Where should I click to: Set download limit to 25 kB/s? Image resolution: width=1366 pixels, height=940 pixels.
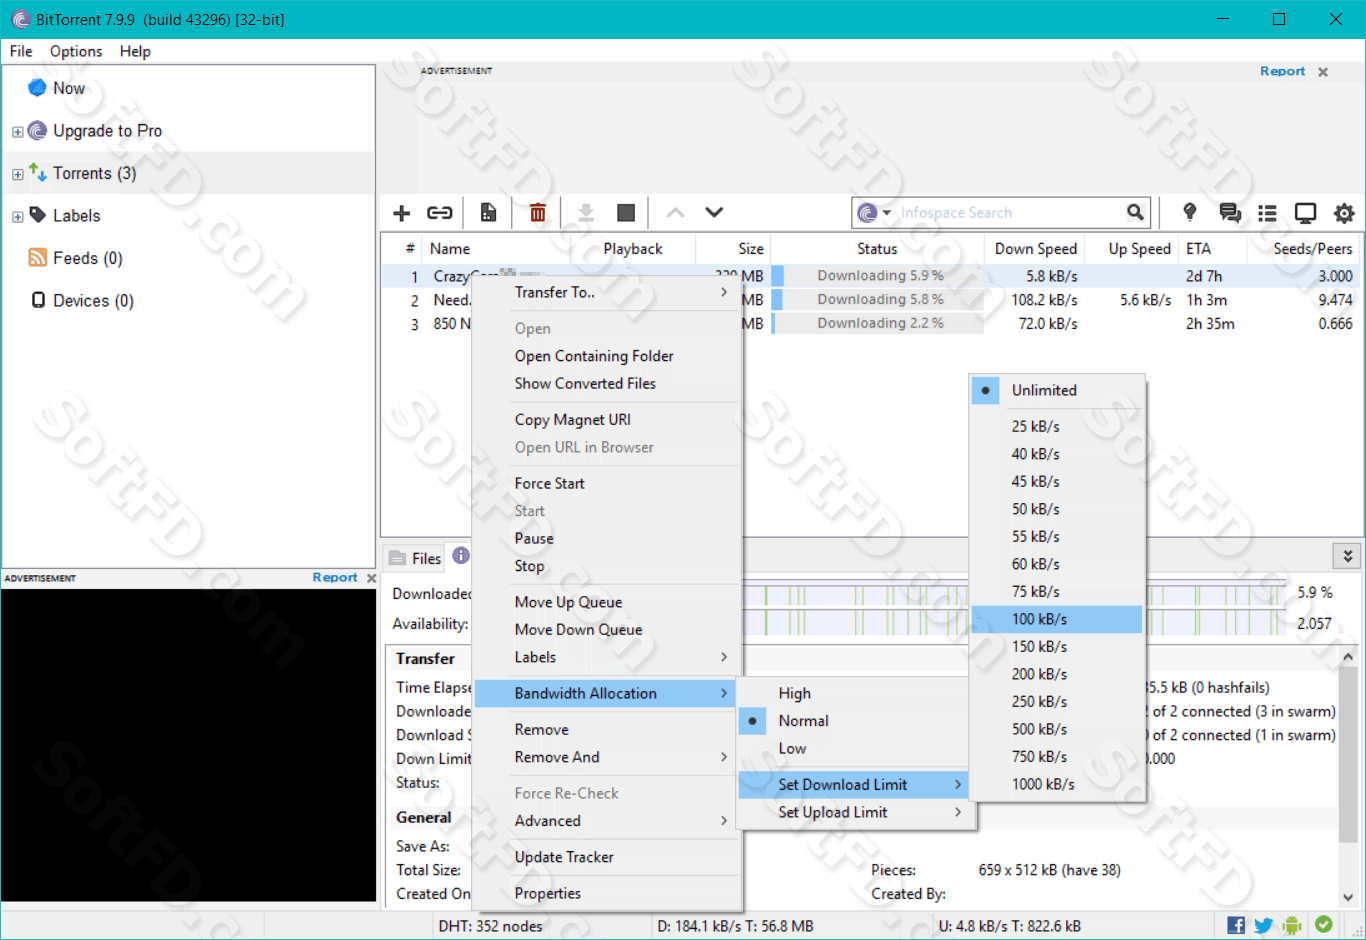pos(1057,426)
